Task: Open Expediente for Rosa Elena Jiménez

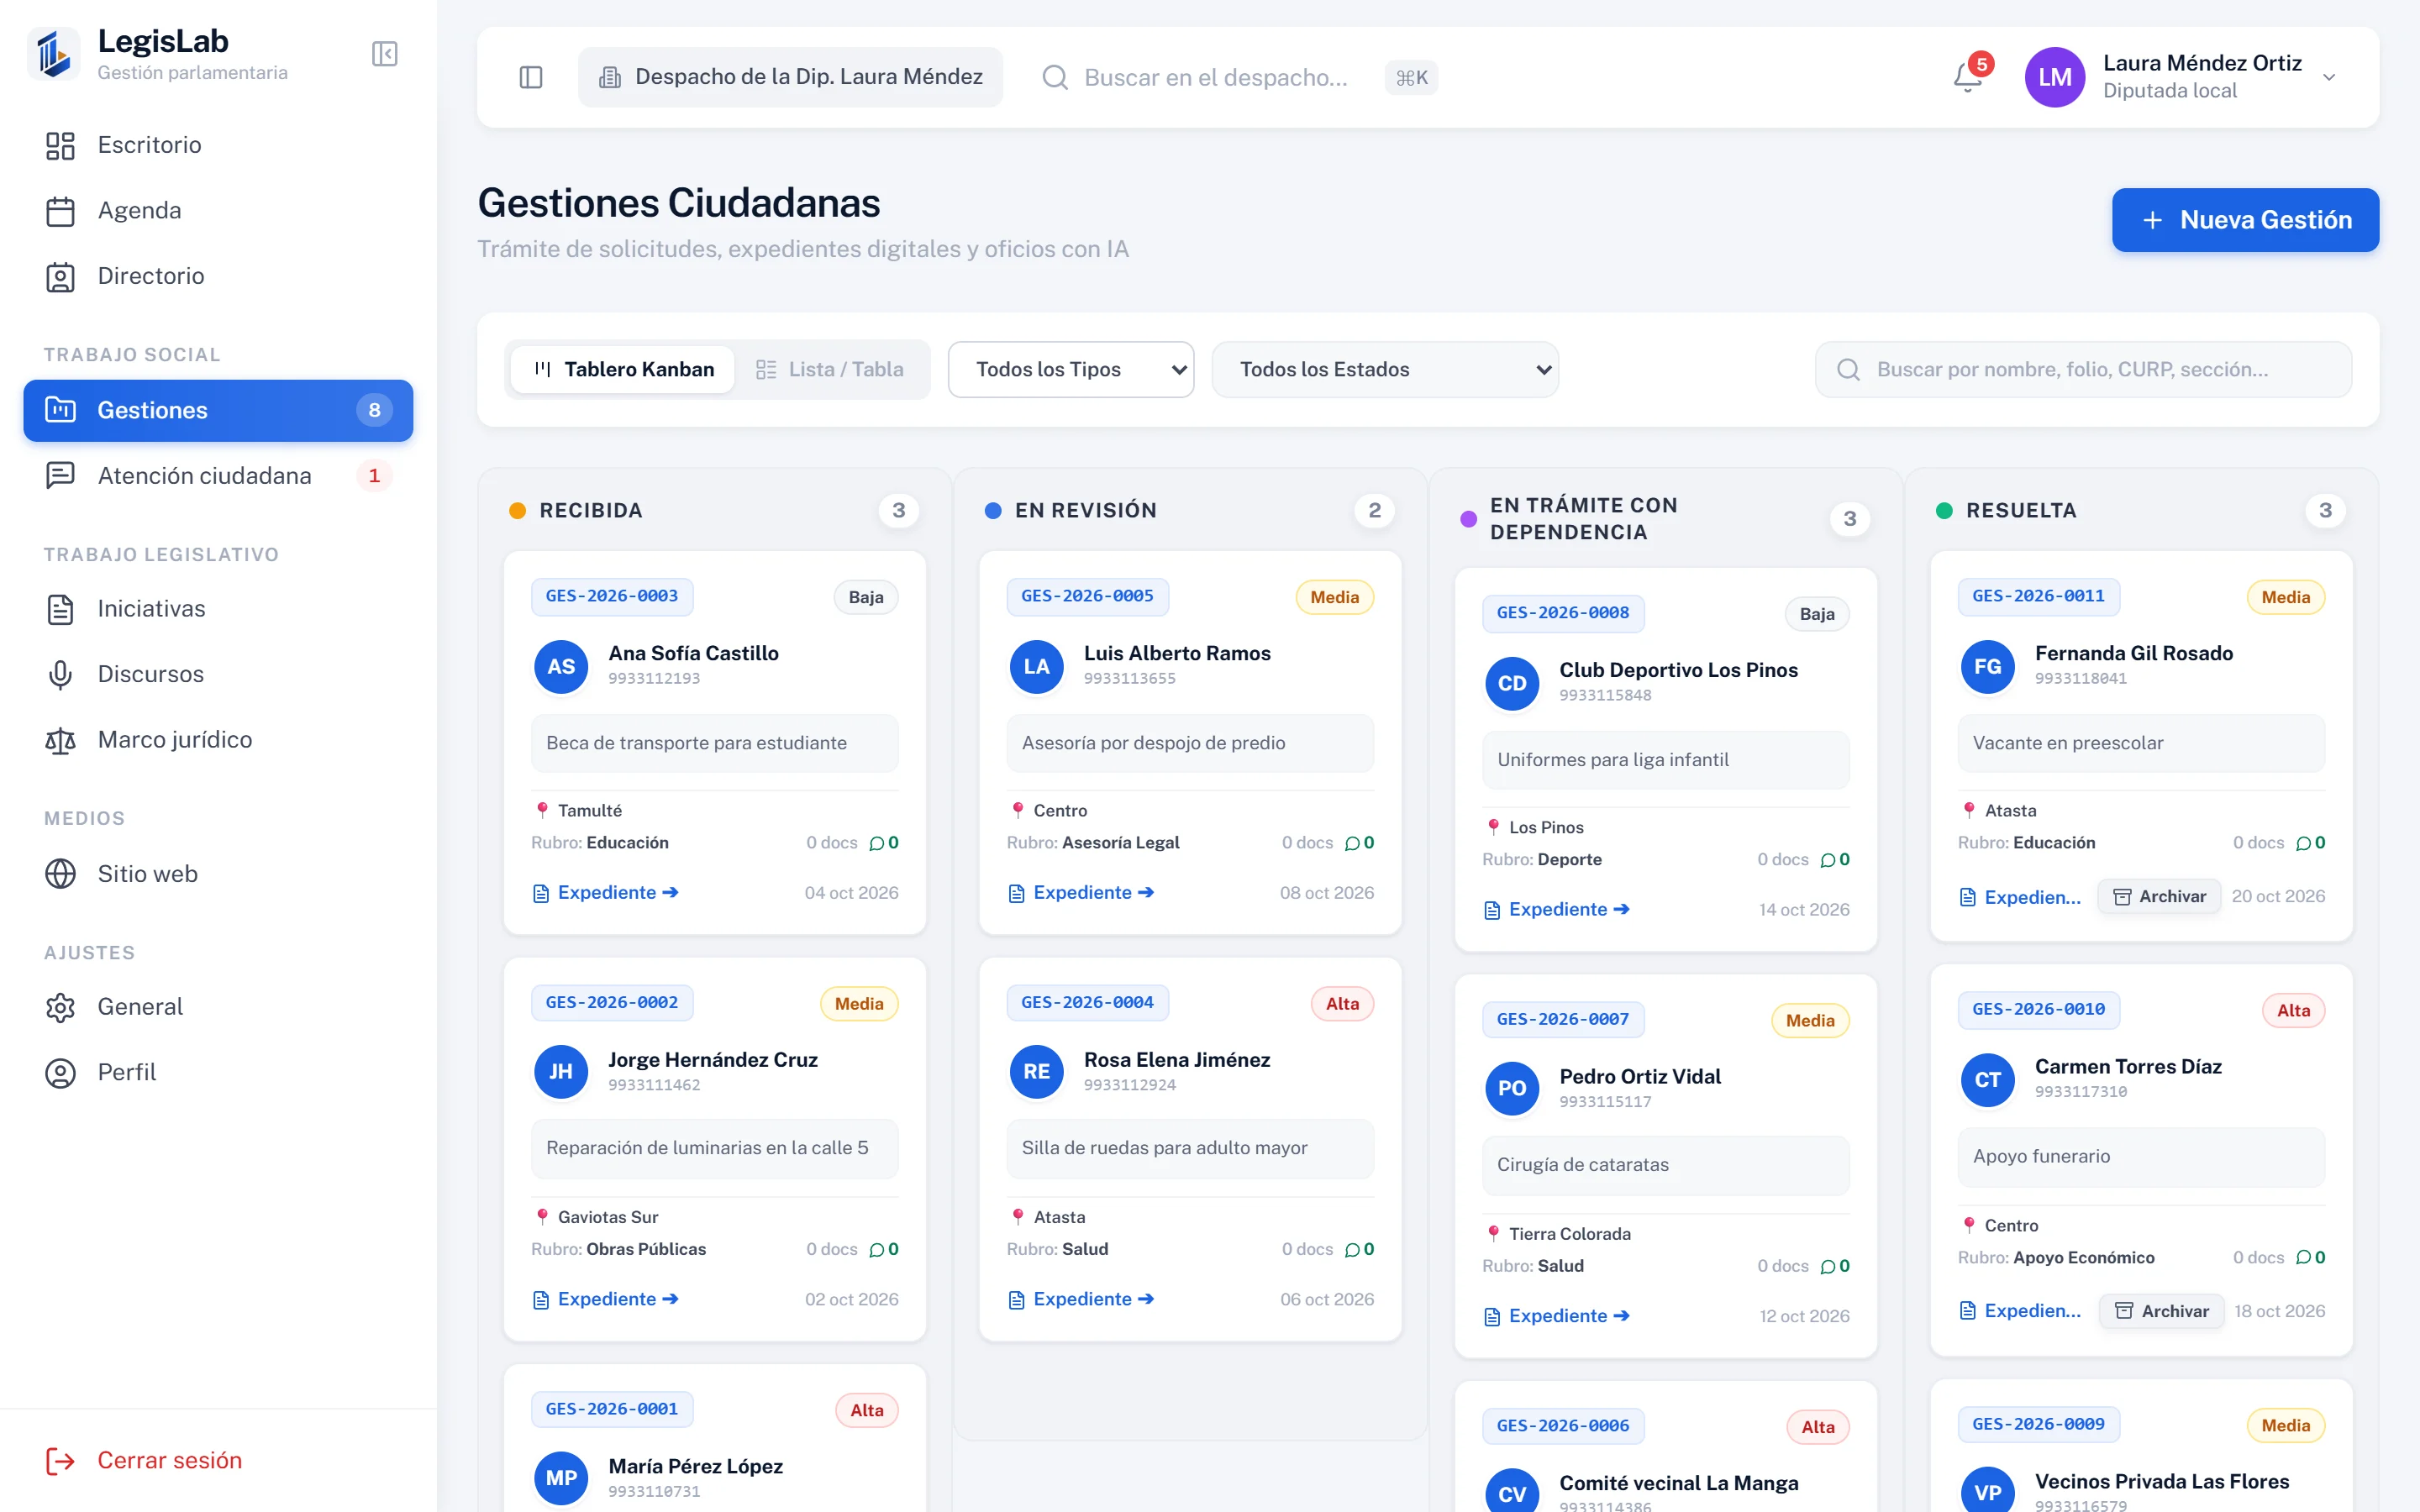Action: (1081, 1299)
